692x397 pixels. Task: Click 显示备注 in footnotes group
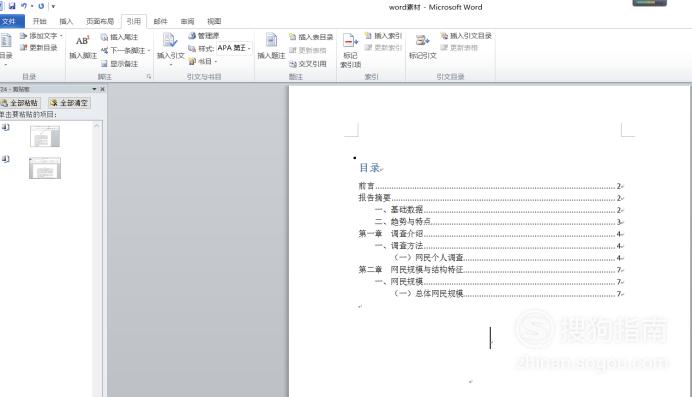click(119, 64)
